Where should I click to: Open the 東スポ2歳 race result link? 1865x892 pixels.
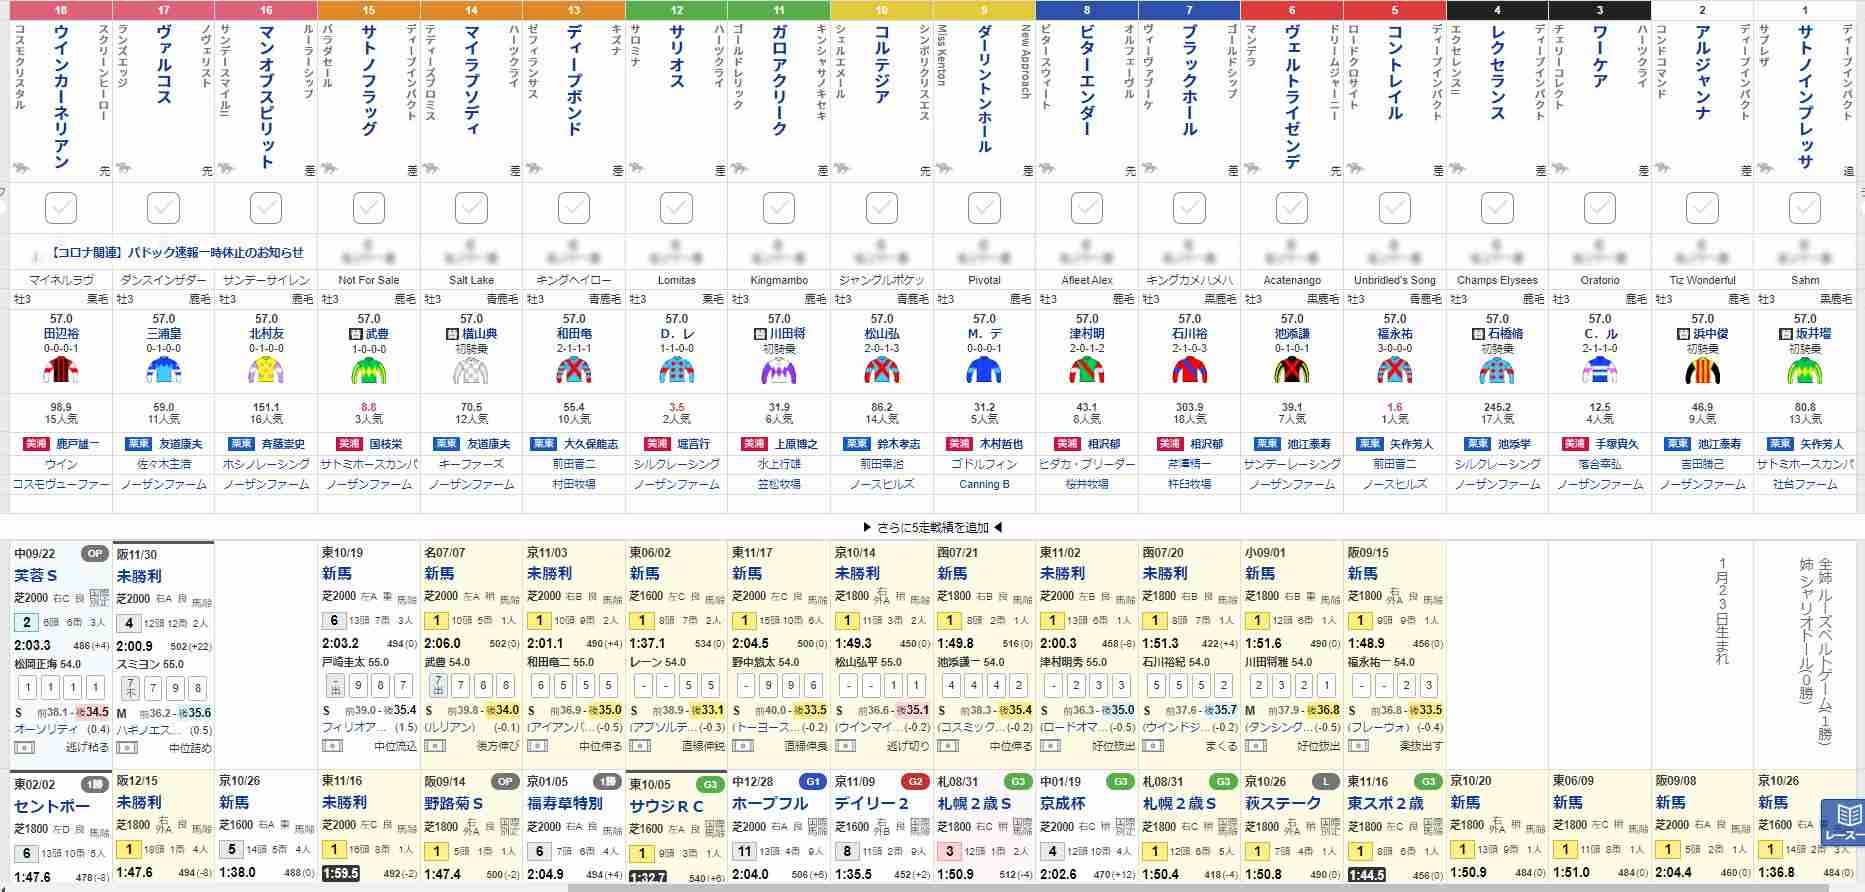point(1384,804)
